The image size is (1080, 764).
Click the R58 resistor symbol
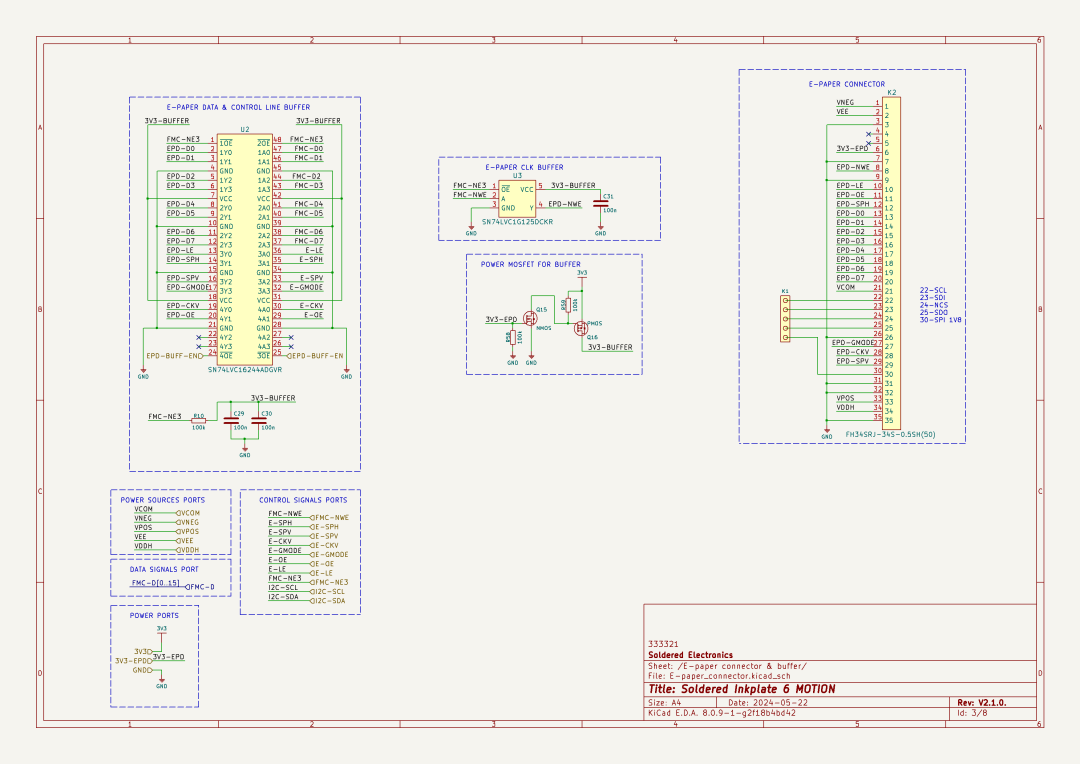coord(513,337)
